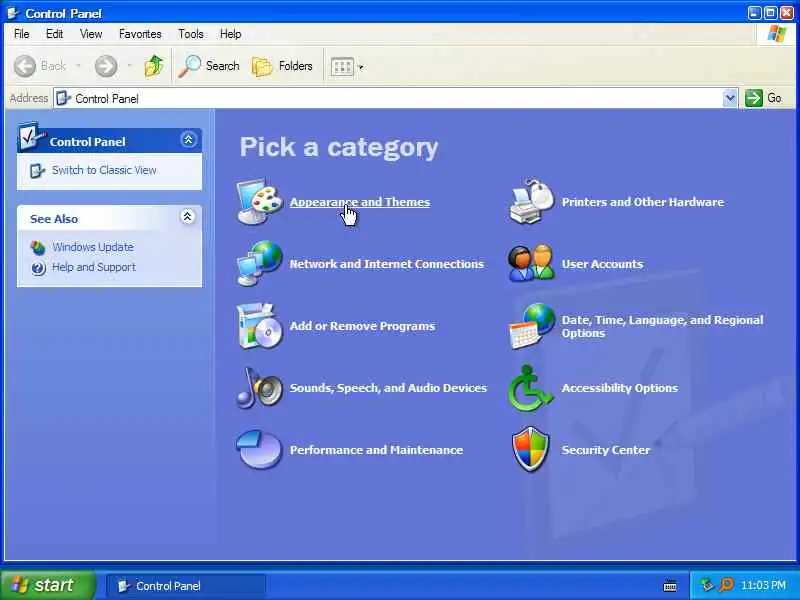Click the Forward arrow toolbar button
Viewport: 800px width, 600px height.
click(106, 66)
